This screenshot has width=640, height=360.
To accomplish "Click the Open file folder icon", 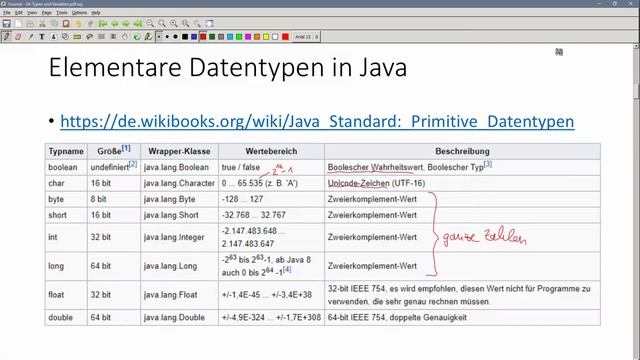I will [30, 24].
